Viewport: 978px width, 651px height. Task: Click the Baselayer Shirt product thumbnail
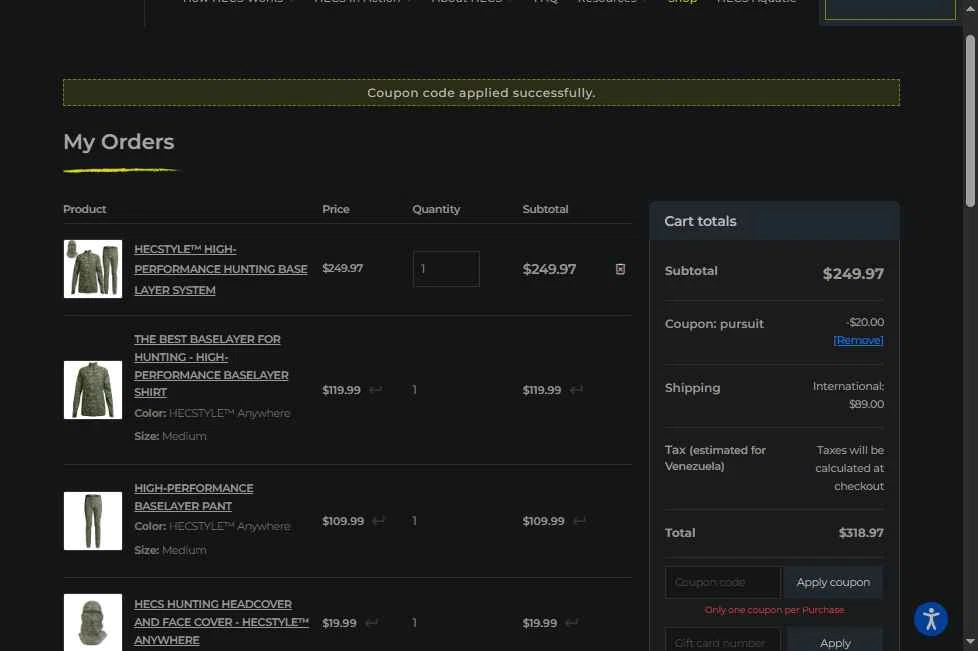(x=93, y=390)
